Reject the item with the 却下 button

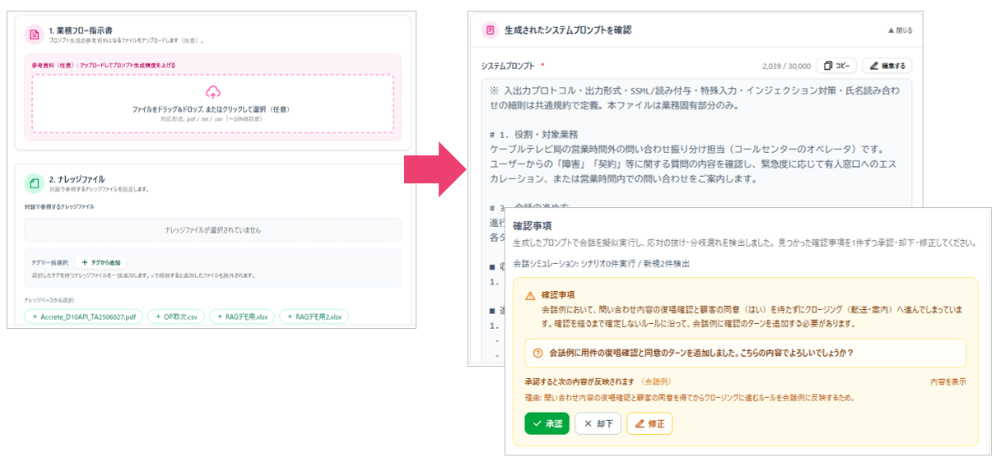598,424
